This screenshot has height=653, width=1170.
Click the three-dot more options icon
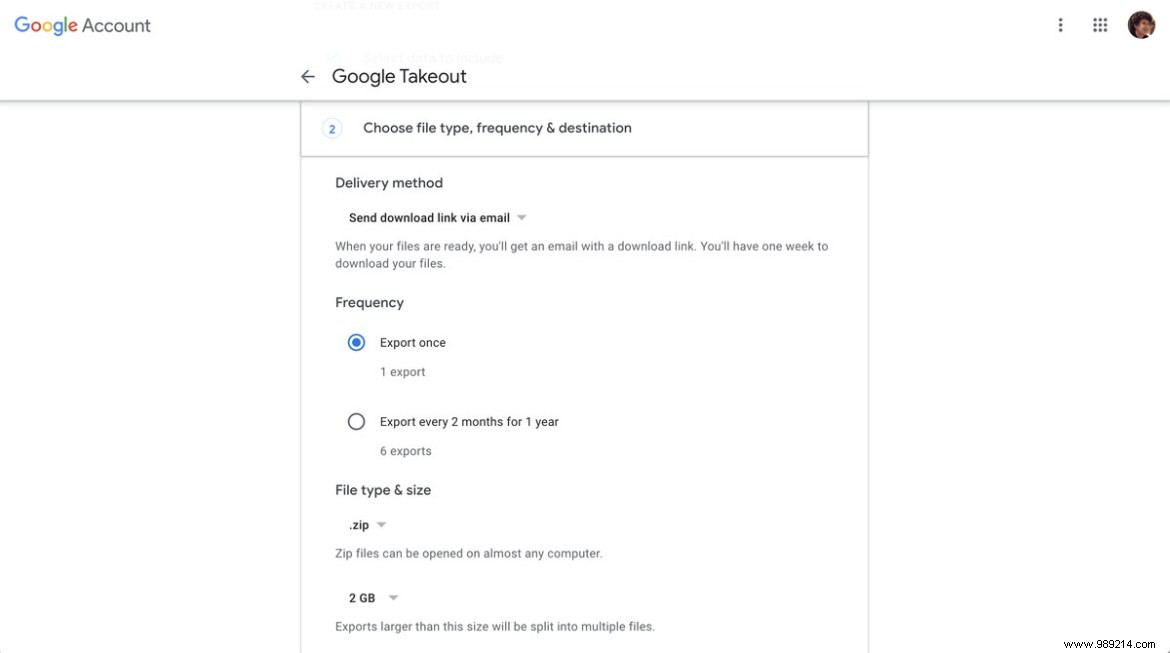1061,25
